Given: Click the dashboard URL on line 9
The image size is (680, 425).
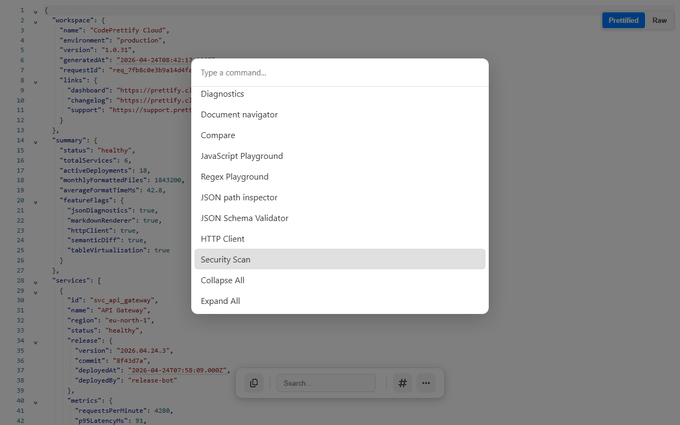Looking at the screenshot, I should [154, 90].
